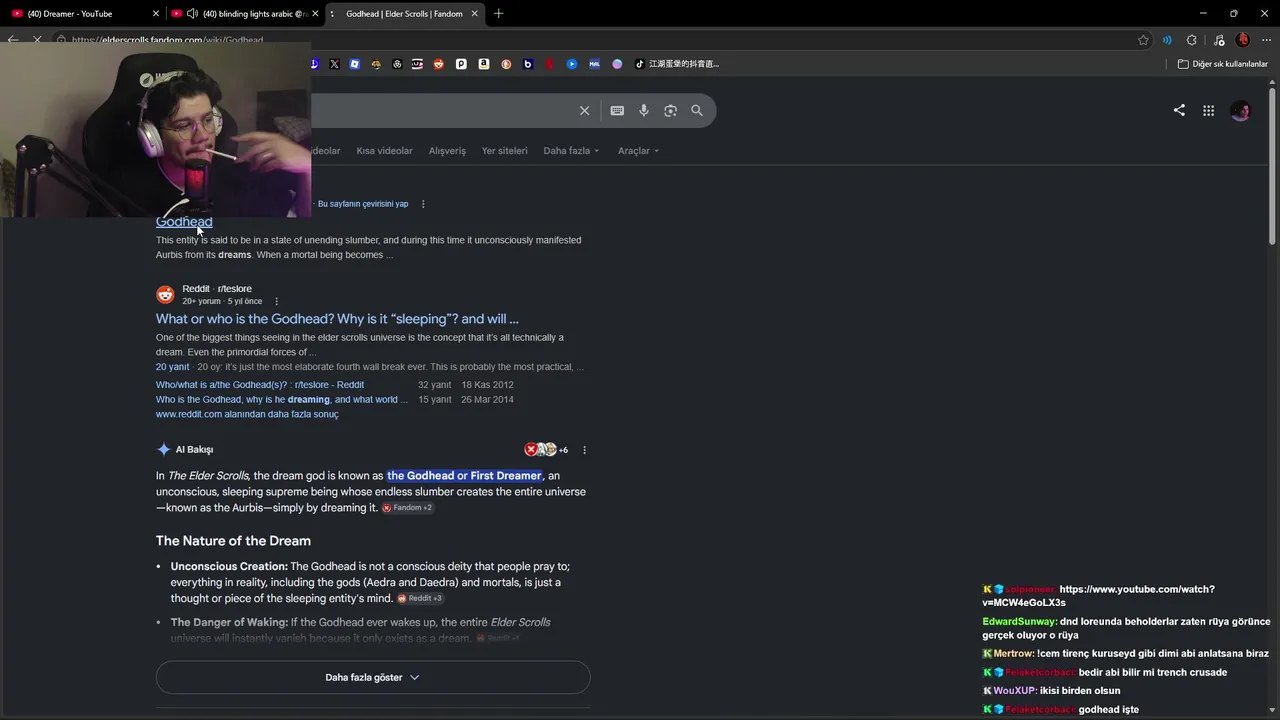Viewport: 1280px width, 720px height.
Task: Show AI overview source icons (+6)
Action: pyautogui.click(x=546, y=450)
